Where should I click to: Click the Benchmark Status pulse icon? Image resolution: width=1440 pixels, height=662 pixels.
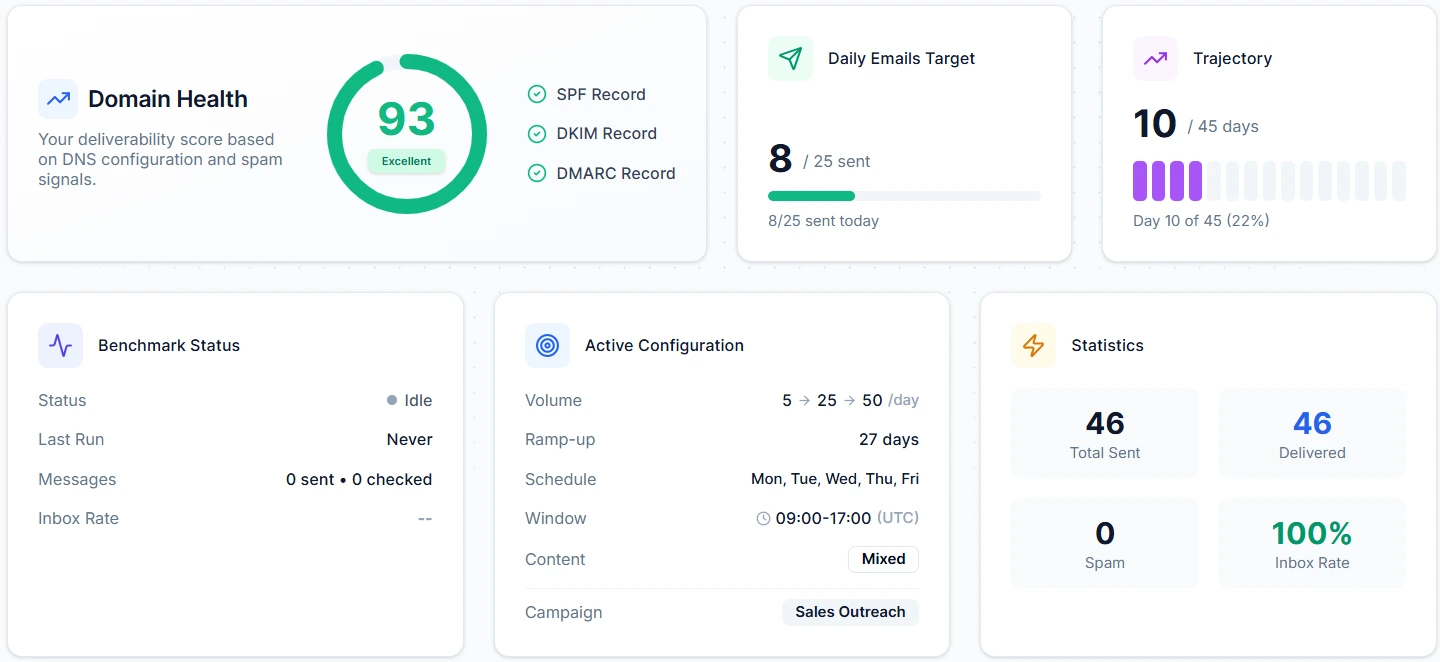point(60,346)
